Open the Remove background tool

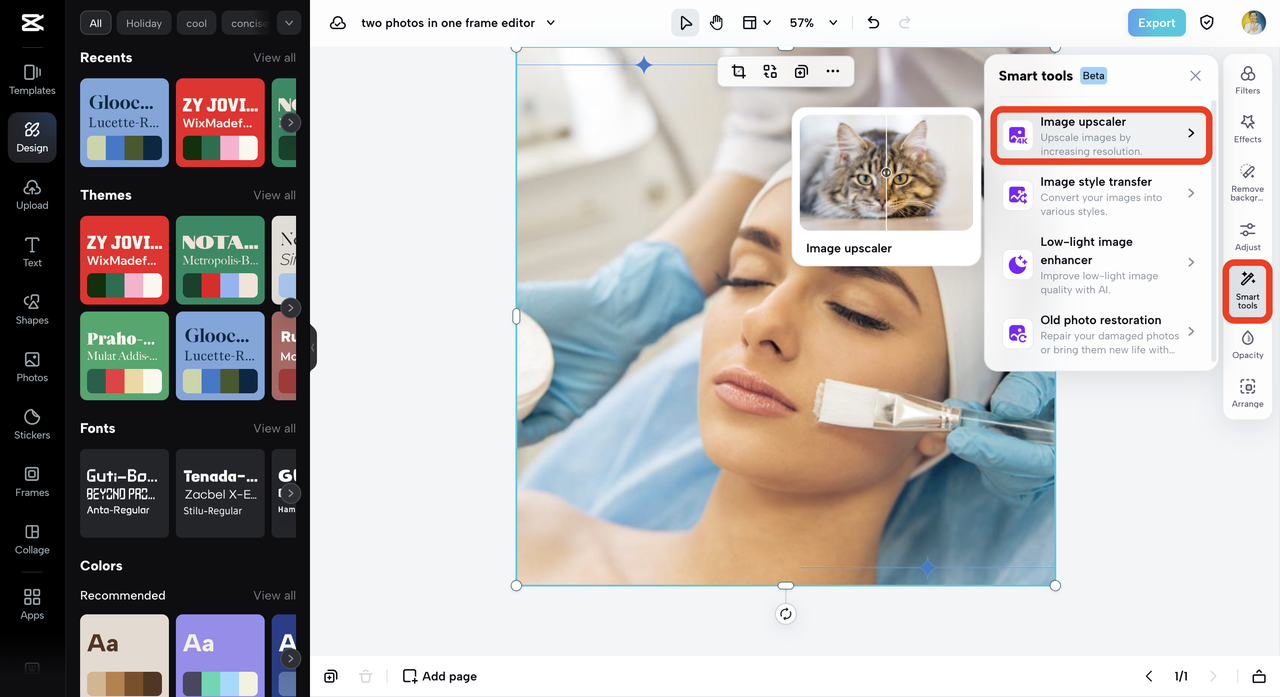click(1247, 182)
